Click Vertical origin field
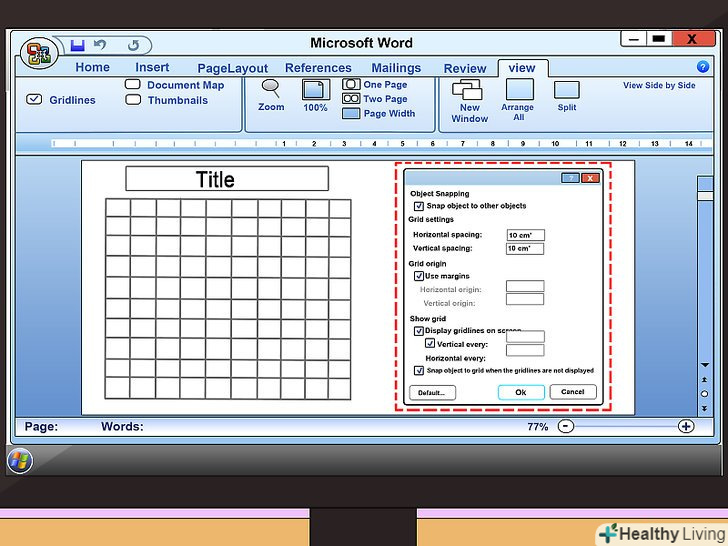This screenshot has width=728, height=546. (x=525, y=299)
